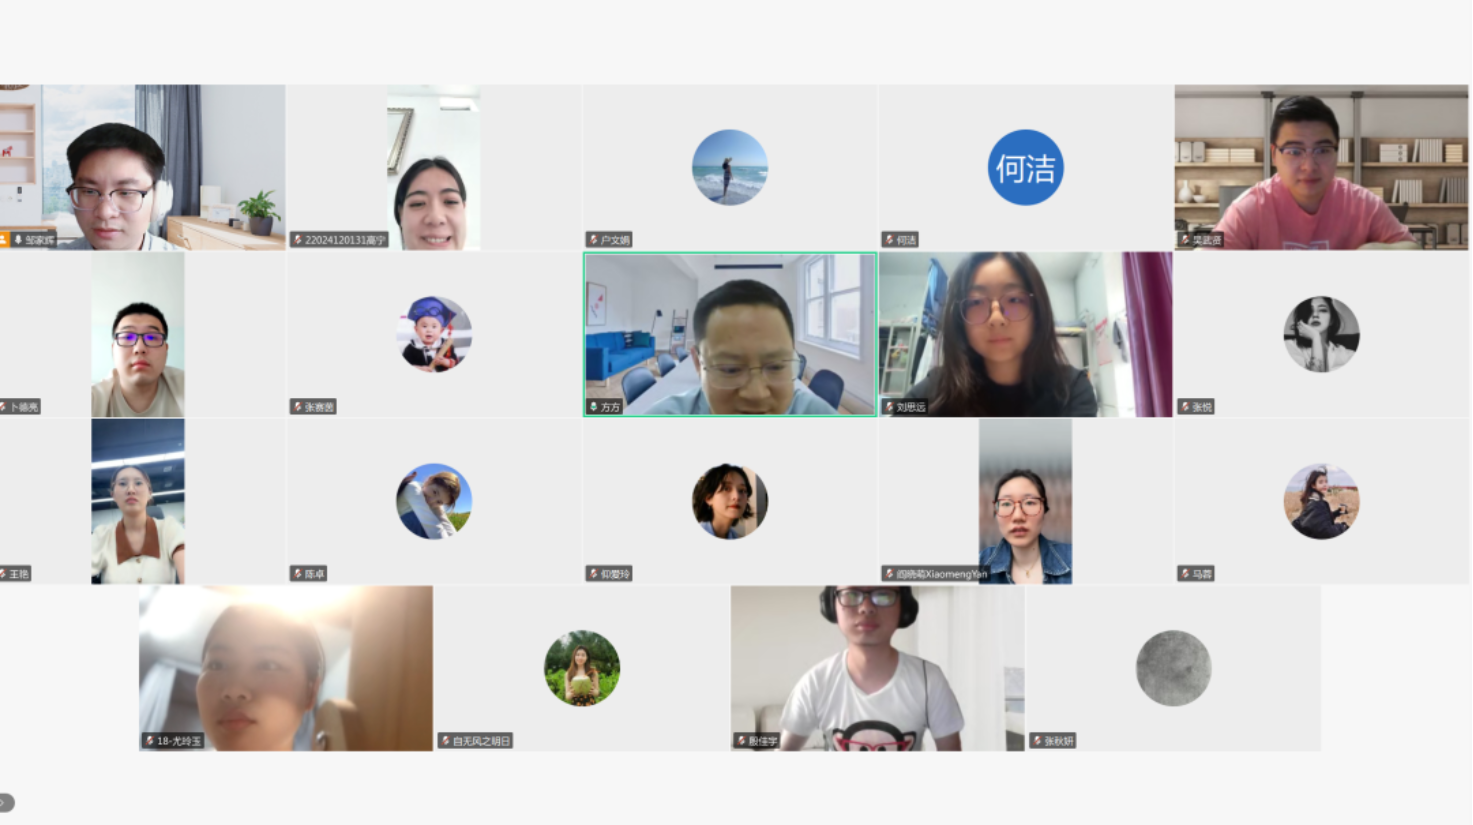Select the green-highlighted speaker video of 方方
This screenshot has width=1473, height=825.
coord(730,334)
